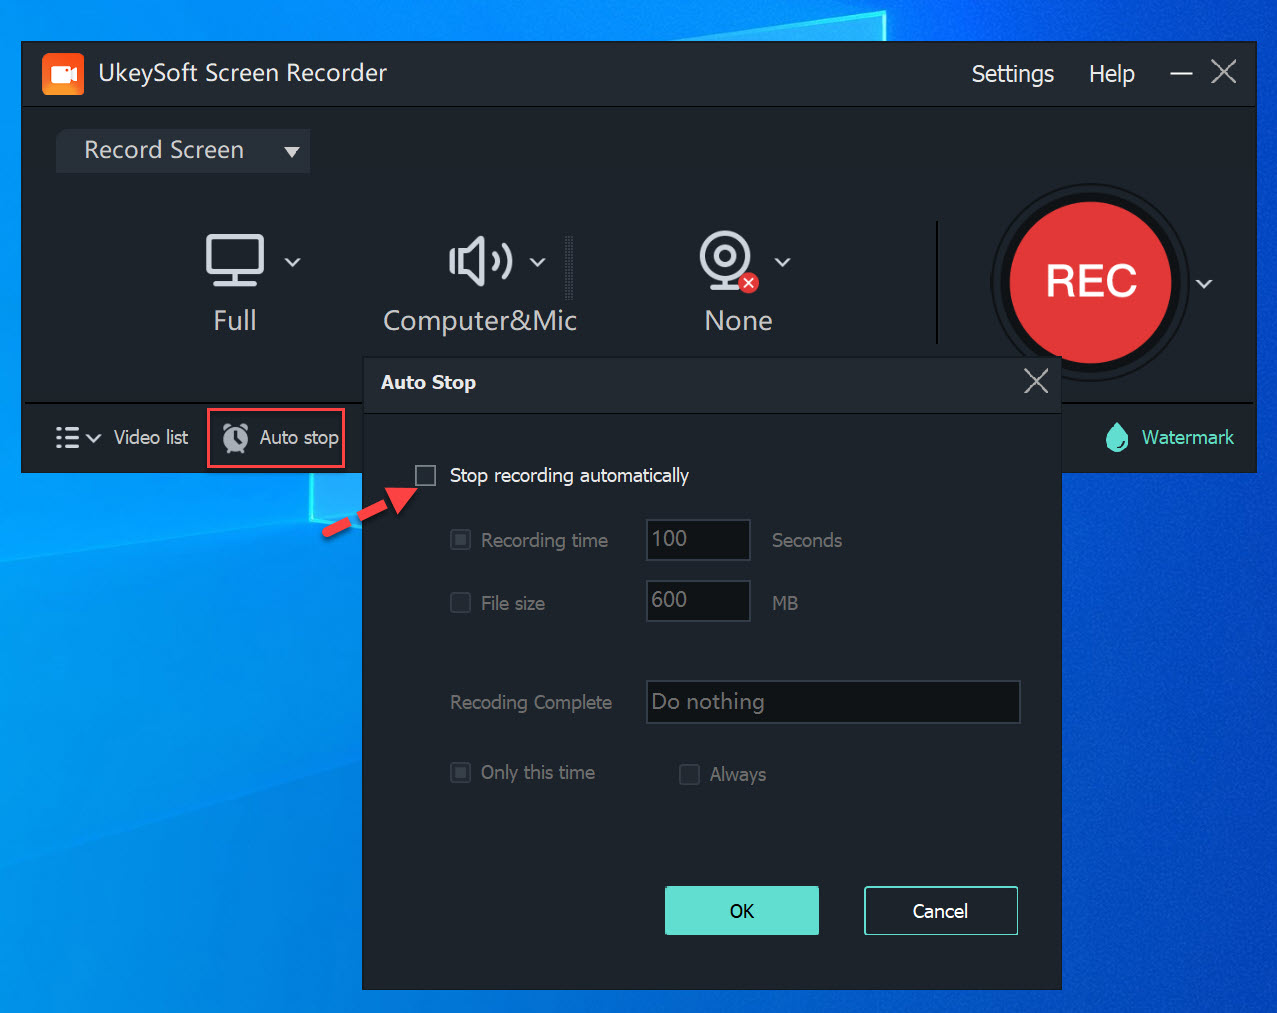Viewport: 1277px width, 1013px height.
Task: Click the Full label under monitor
Action: 235,321
